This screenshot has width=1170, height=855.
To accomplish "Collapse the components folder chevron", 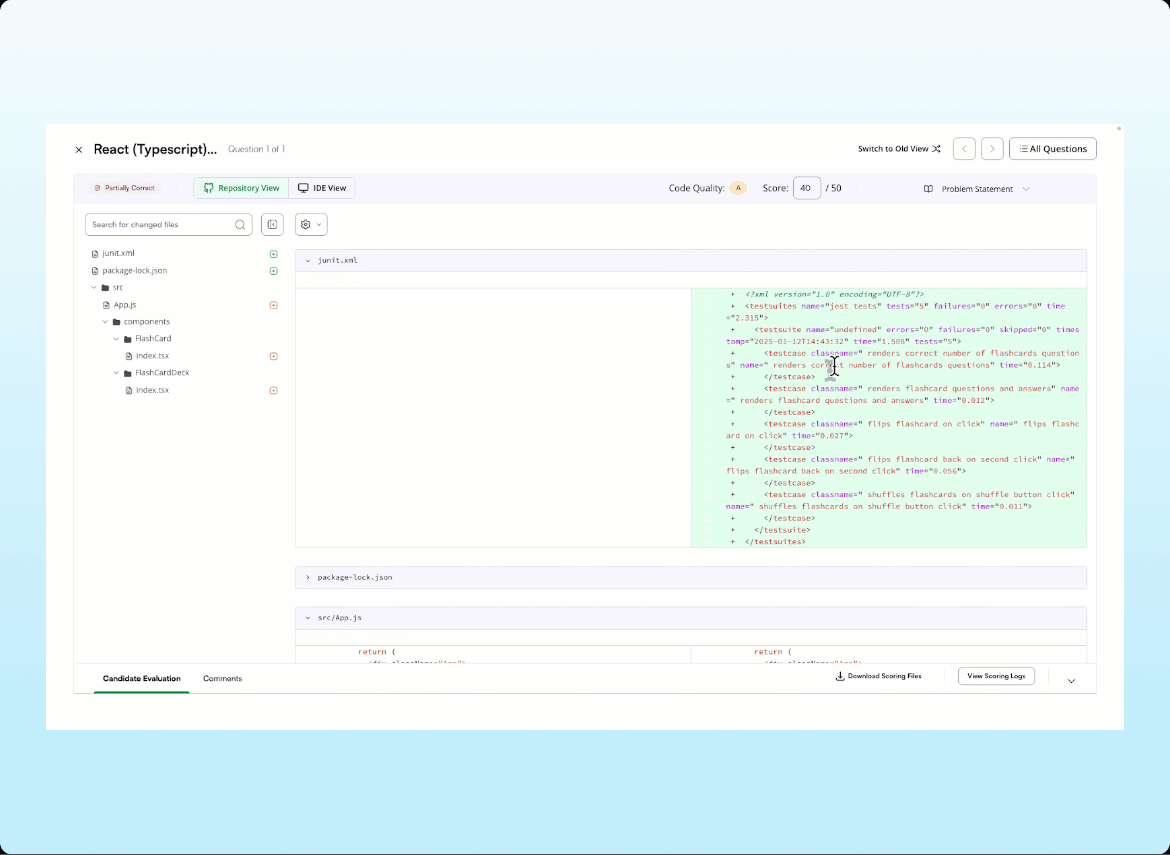I will pyautogui.click(x=105, y=322).
